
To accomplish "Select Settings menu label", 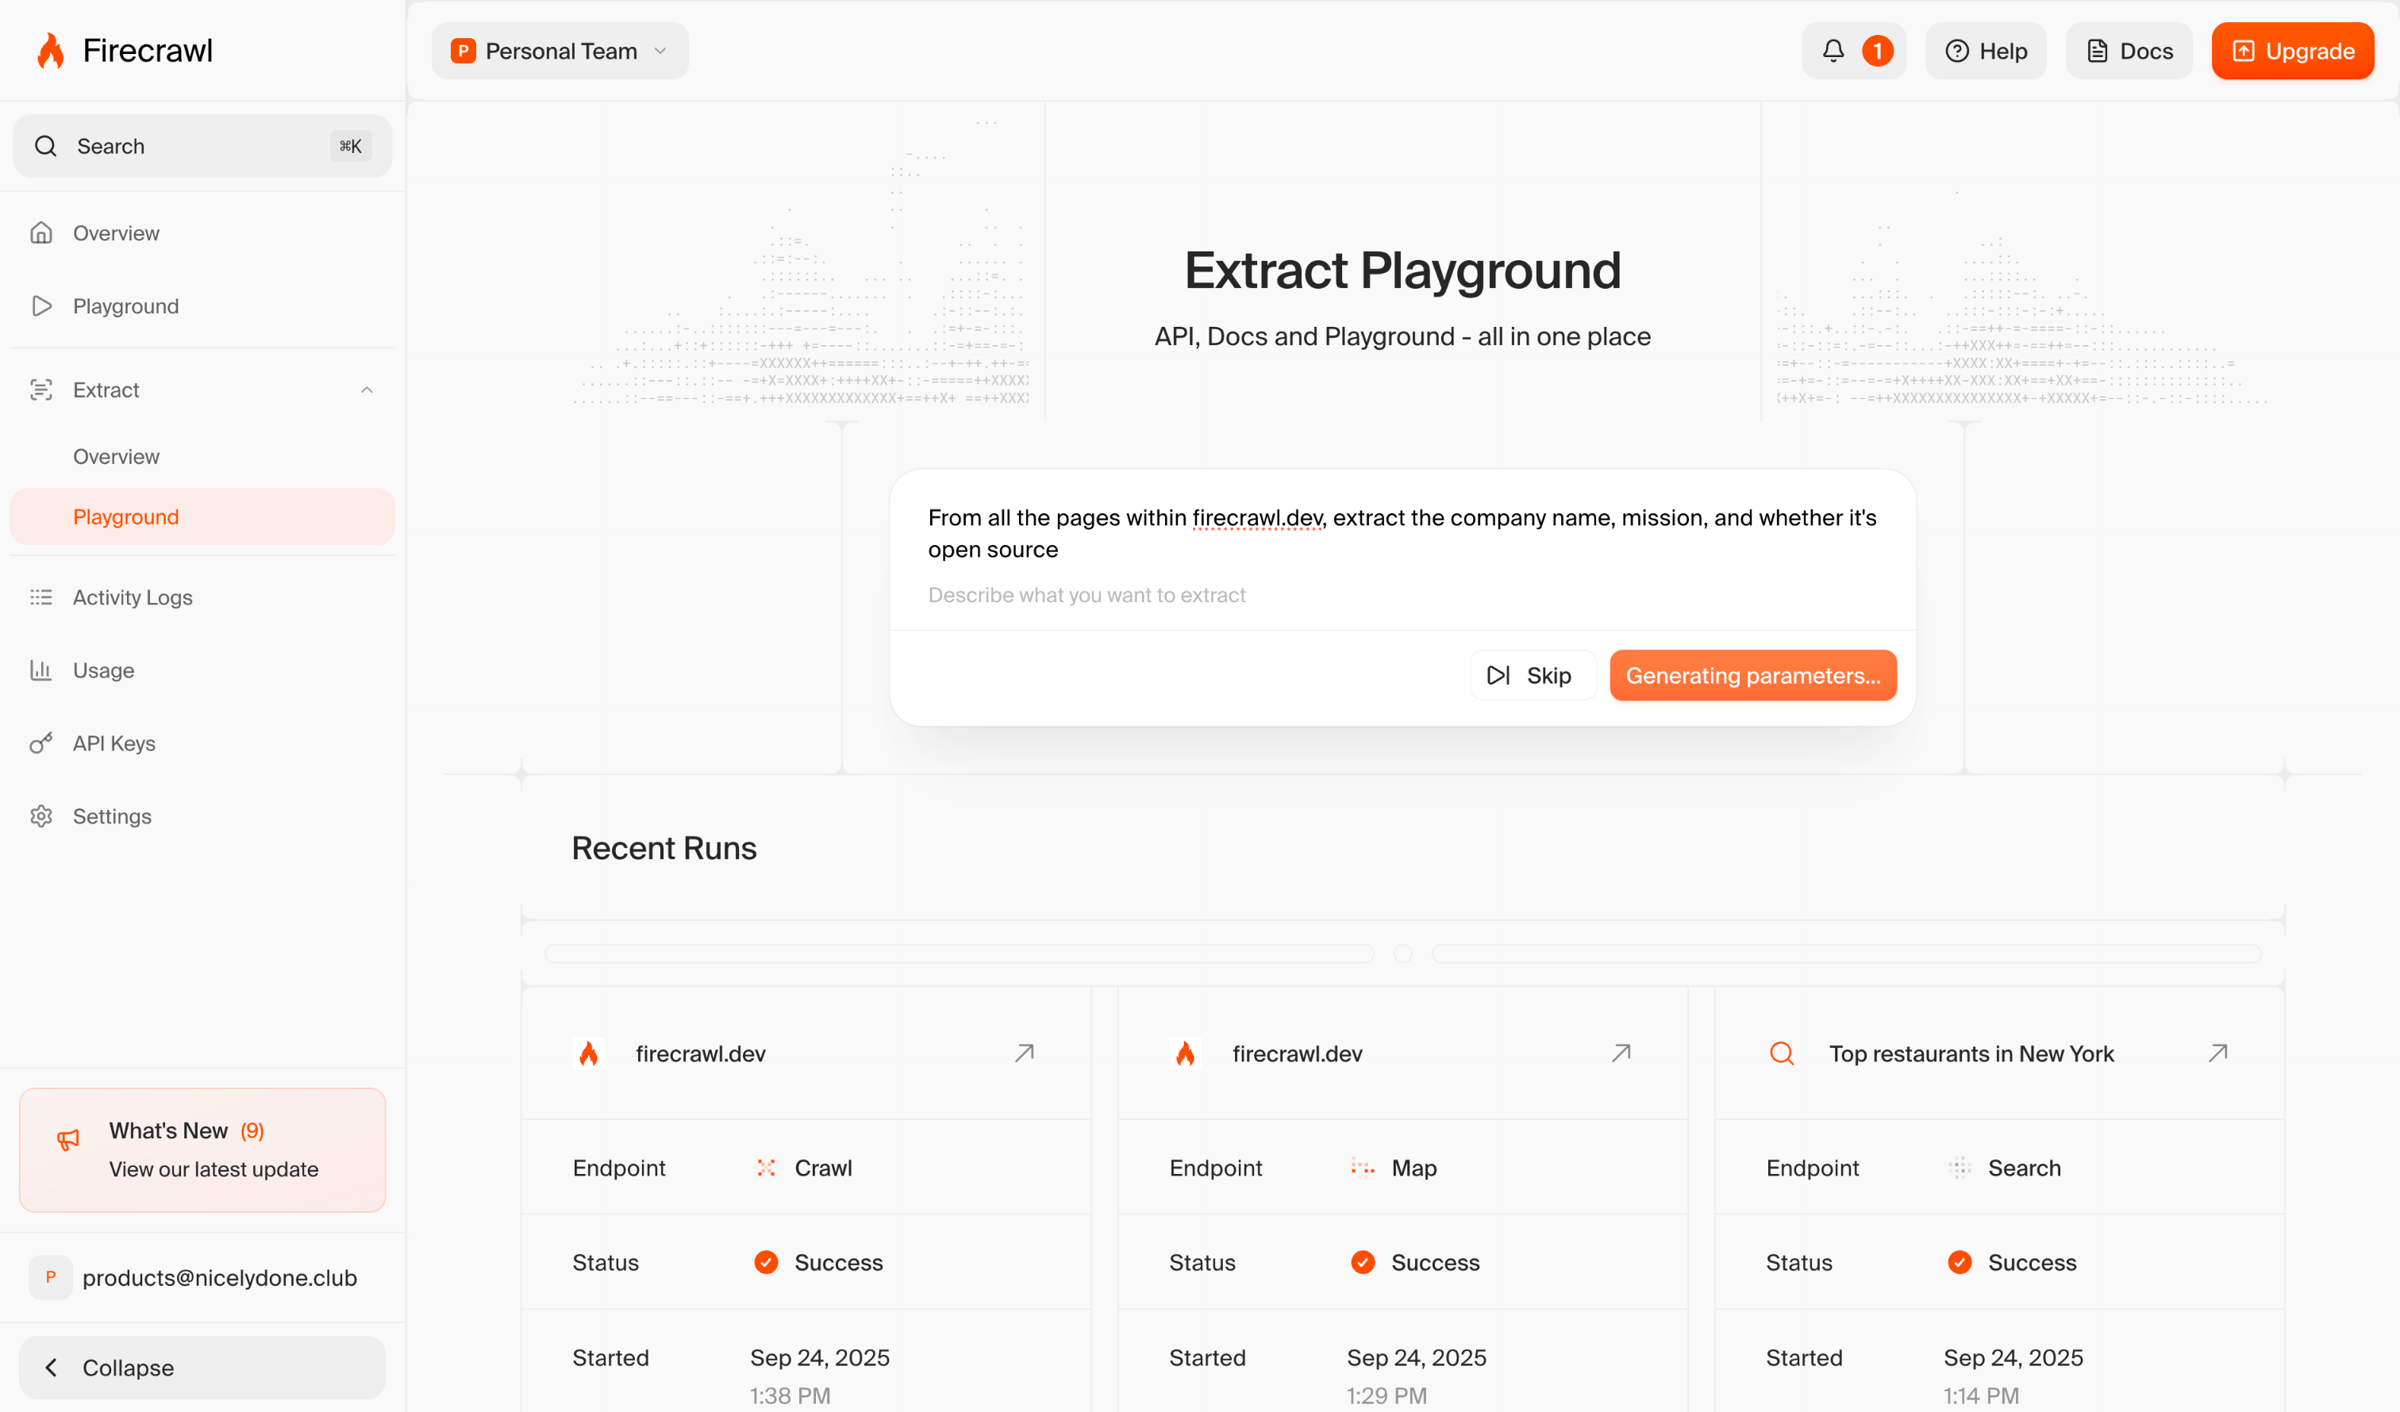I will (x=112, y=816).
